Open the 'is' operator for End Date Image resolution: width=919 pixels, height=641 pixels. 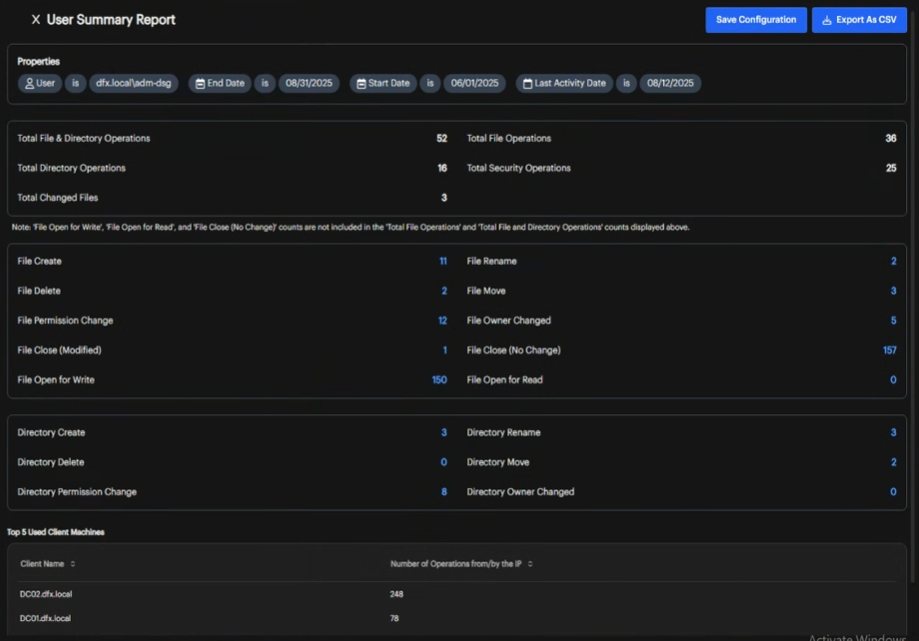(x=265, y=83)
